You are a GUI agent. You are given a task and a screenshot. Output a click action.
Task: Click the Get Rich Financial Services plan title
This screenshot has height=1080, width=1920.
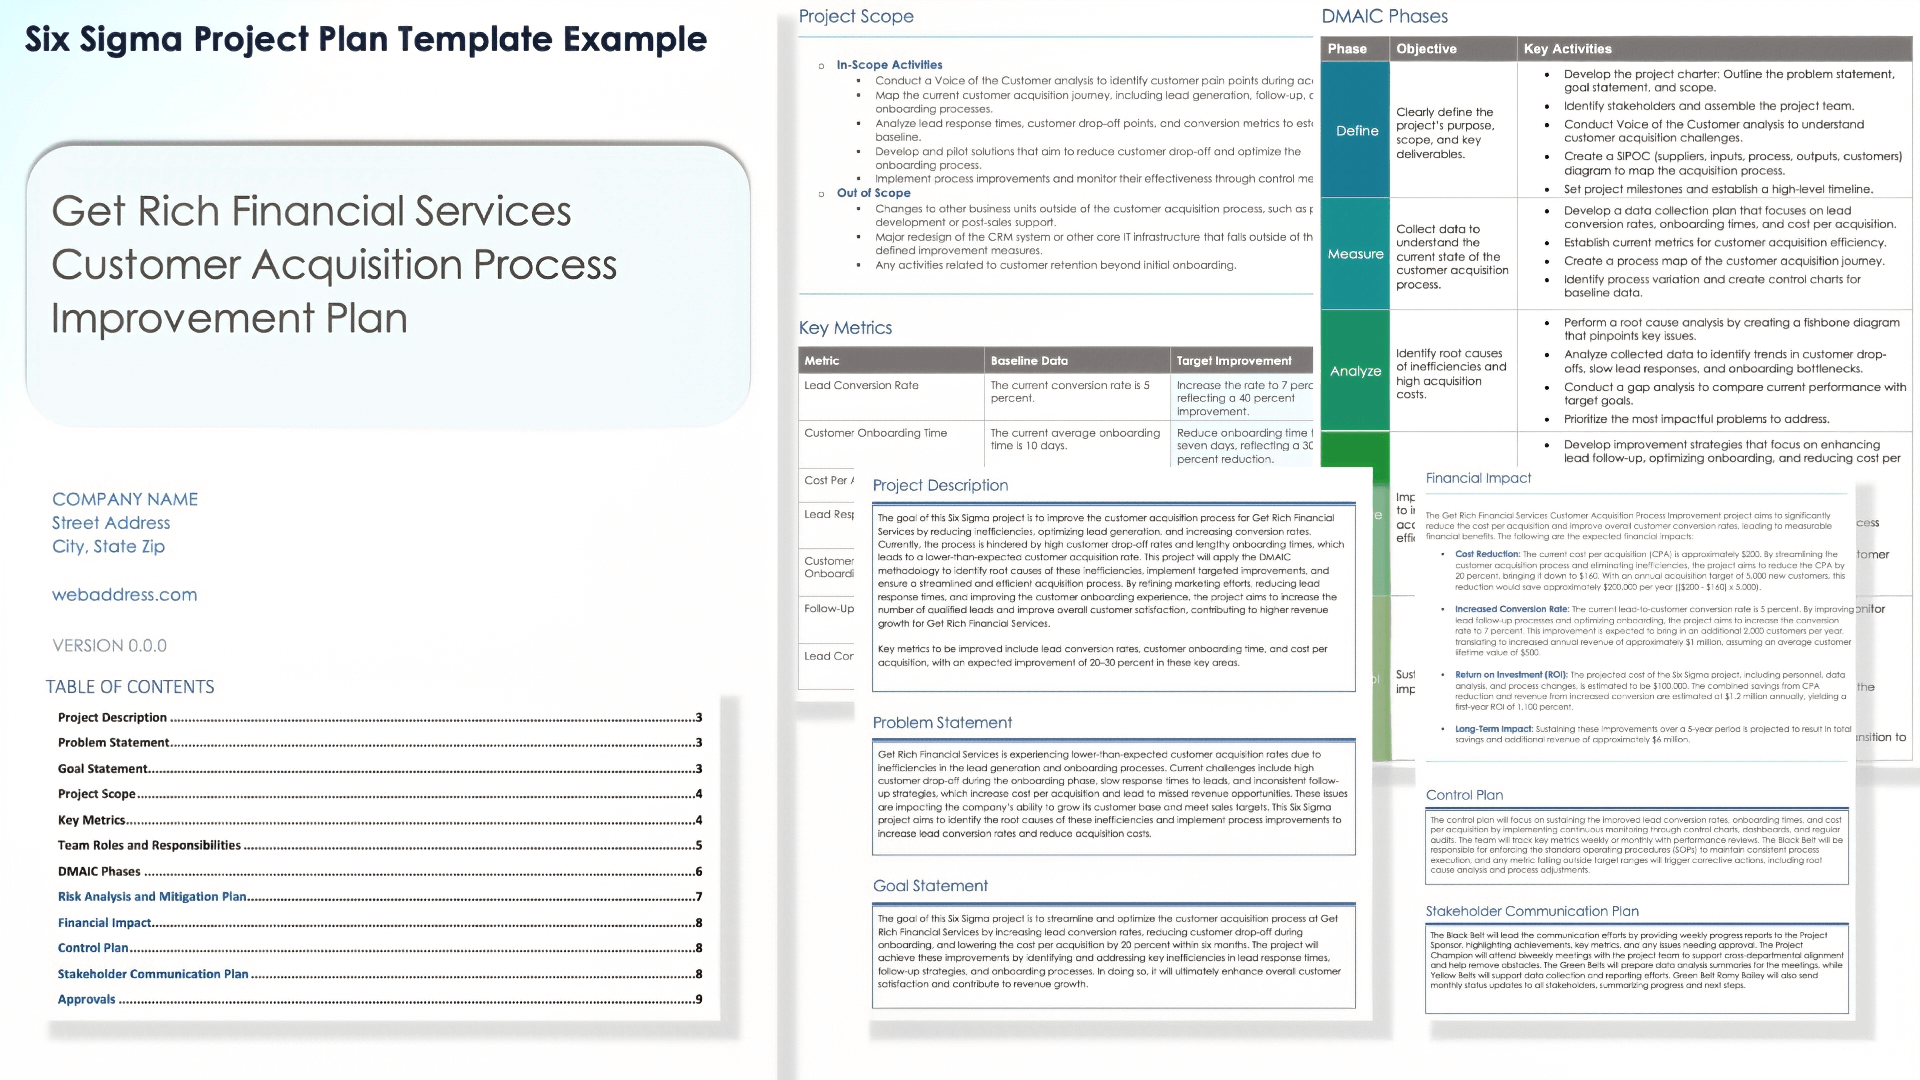point(334,265)
